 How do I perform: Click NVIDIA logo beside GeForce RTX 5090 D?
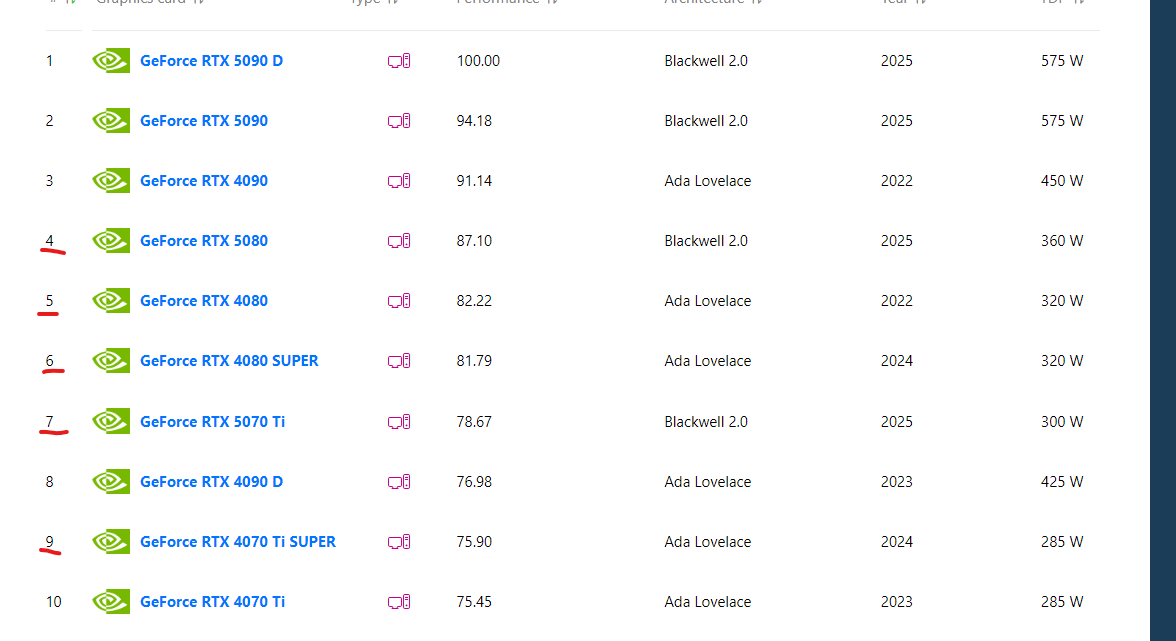[111, 61]
